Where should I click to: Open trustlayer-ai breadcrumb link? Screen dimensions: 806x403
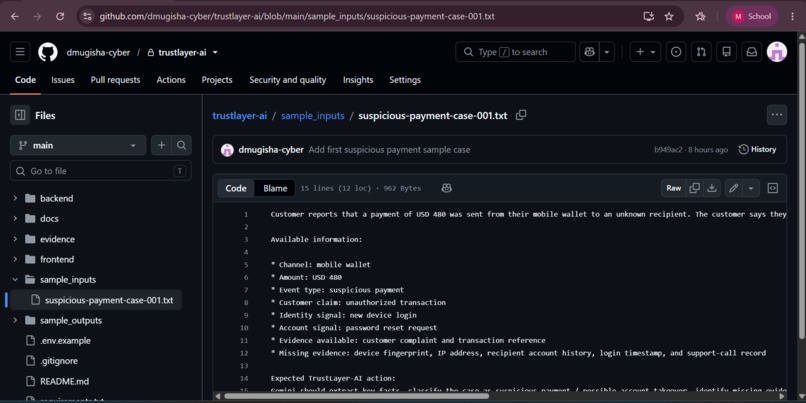point(240,116)
